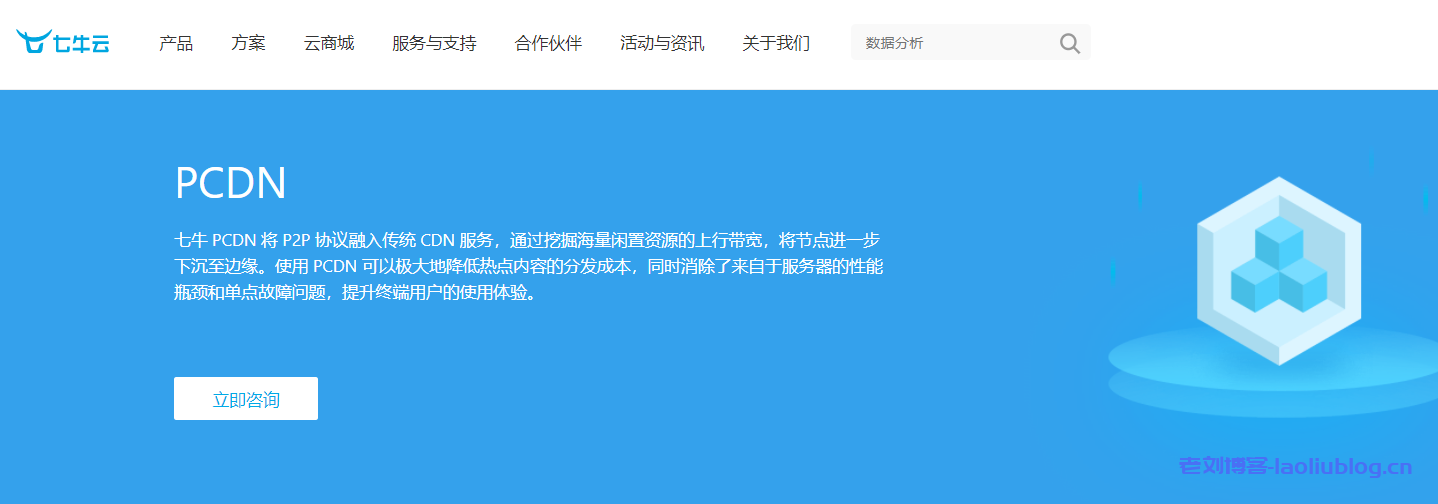The width and height of the screenshot is (1438, 504).
Task: Click the hexagon cube illustration
Action: [1279, 272]
